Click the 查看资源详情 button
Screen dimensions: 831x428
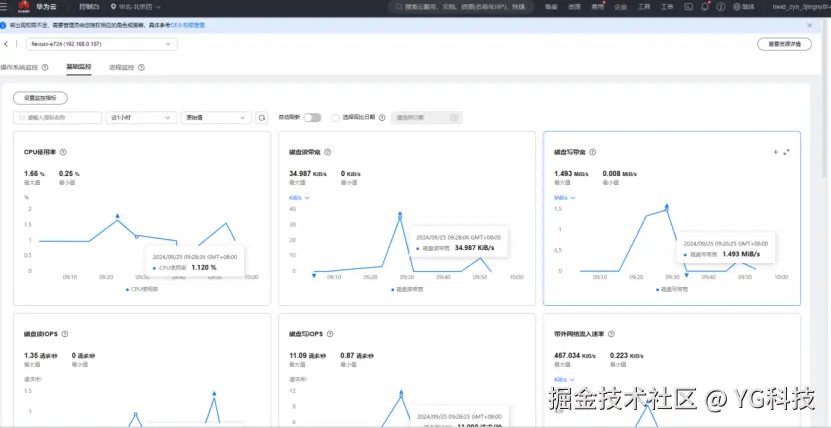[x=784, y=44]
